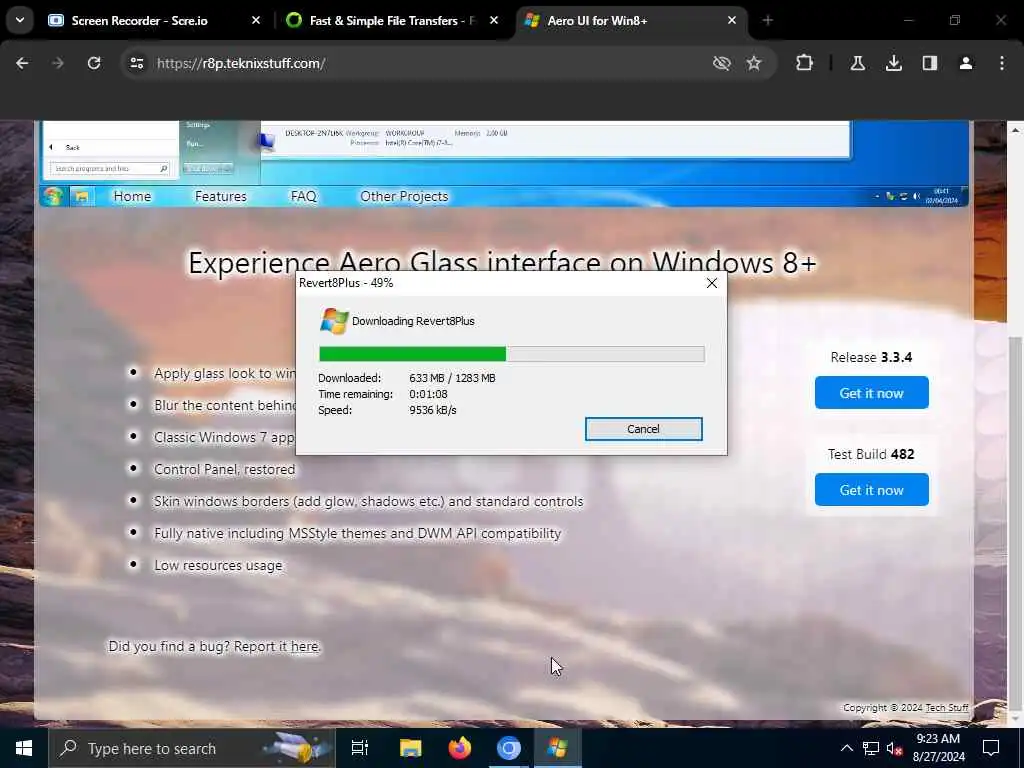1024x768 pixels.
Task: Toggle the browser side panel icon
Action: coord(930,63)
